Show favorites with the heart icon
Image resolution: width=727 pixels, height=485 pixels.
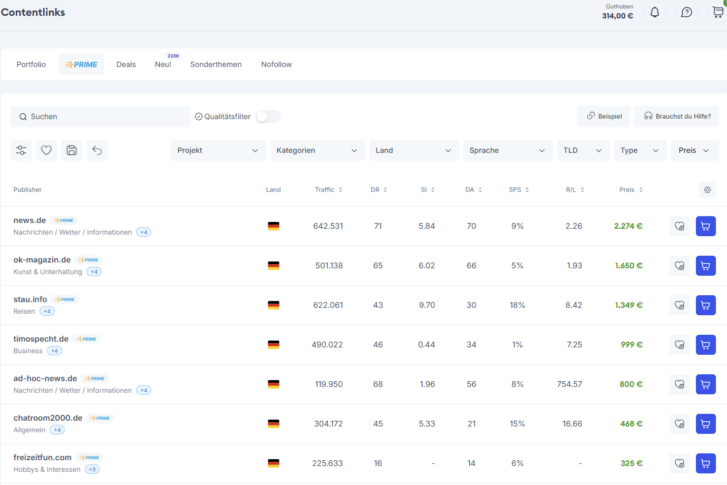46,150
